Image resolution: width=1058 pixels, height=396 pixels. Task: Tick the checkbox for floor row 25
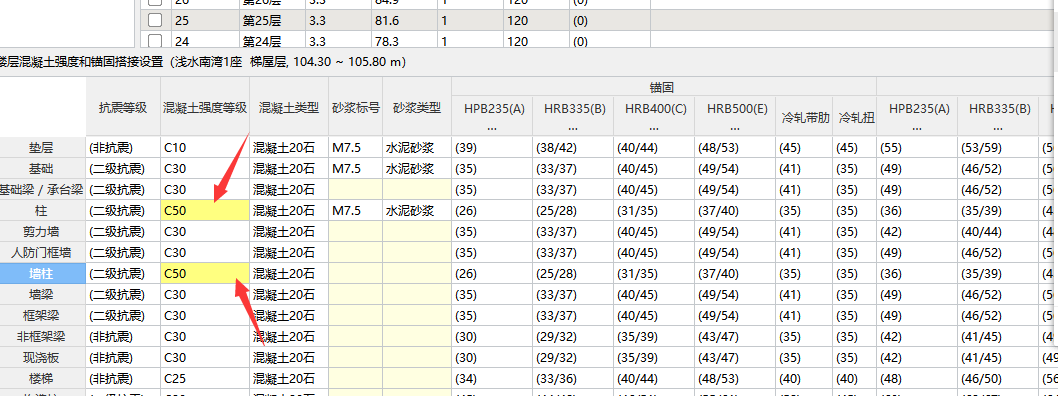155,20
